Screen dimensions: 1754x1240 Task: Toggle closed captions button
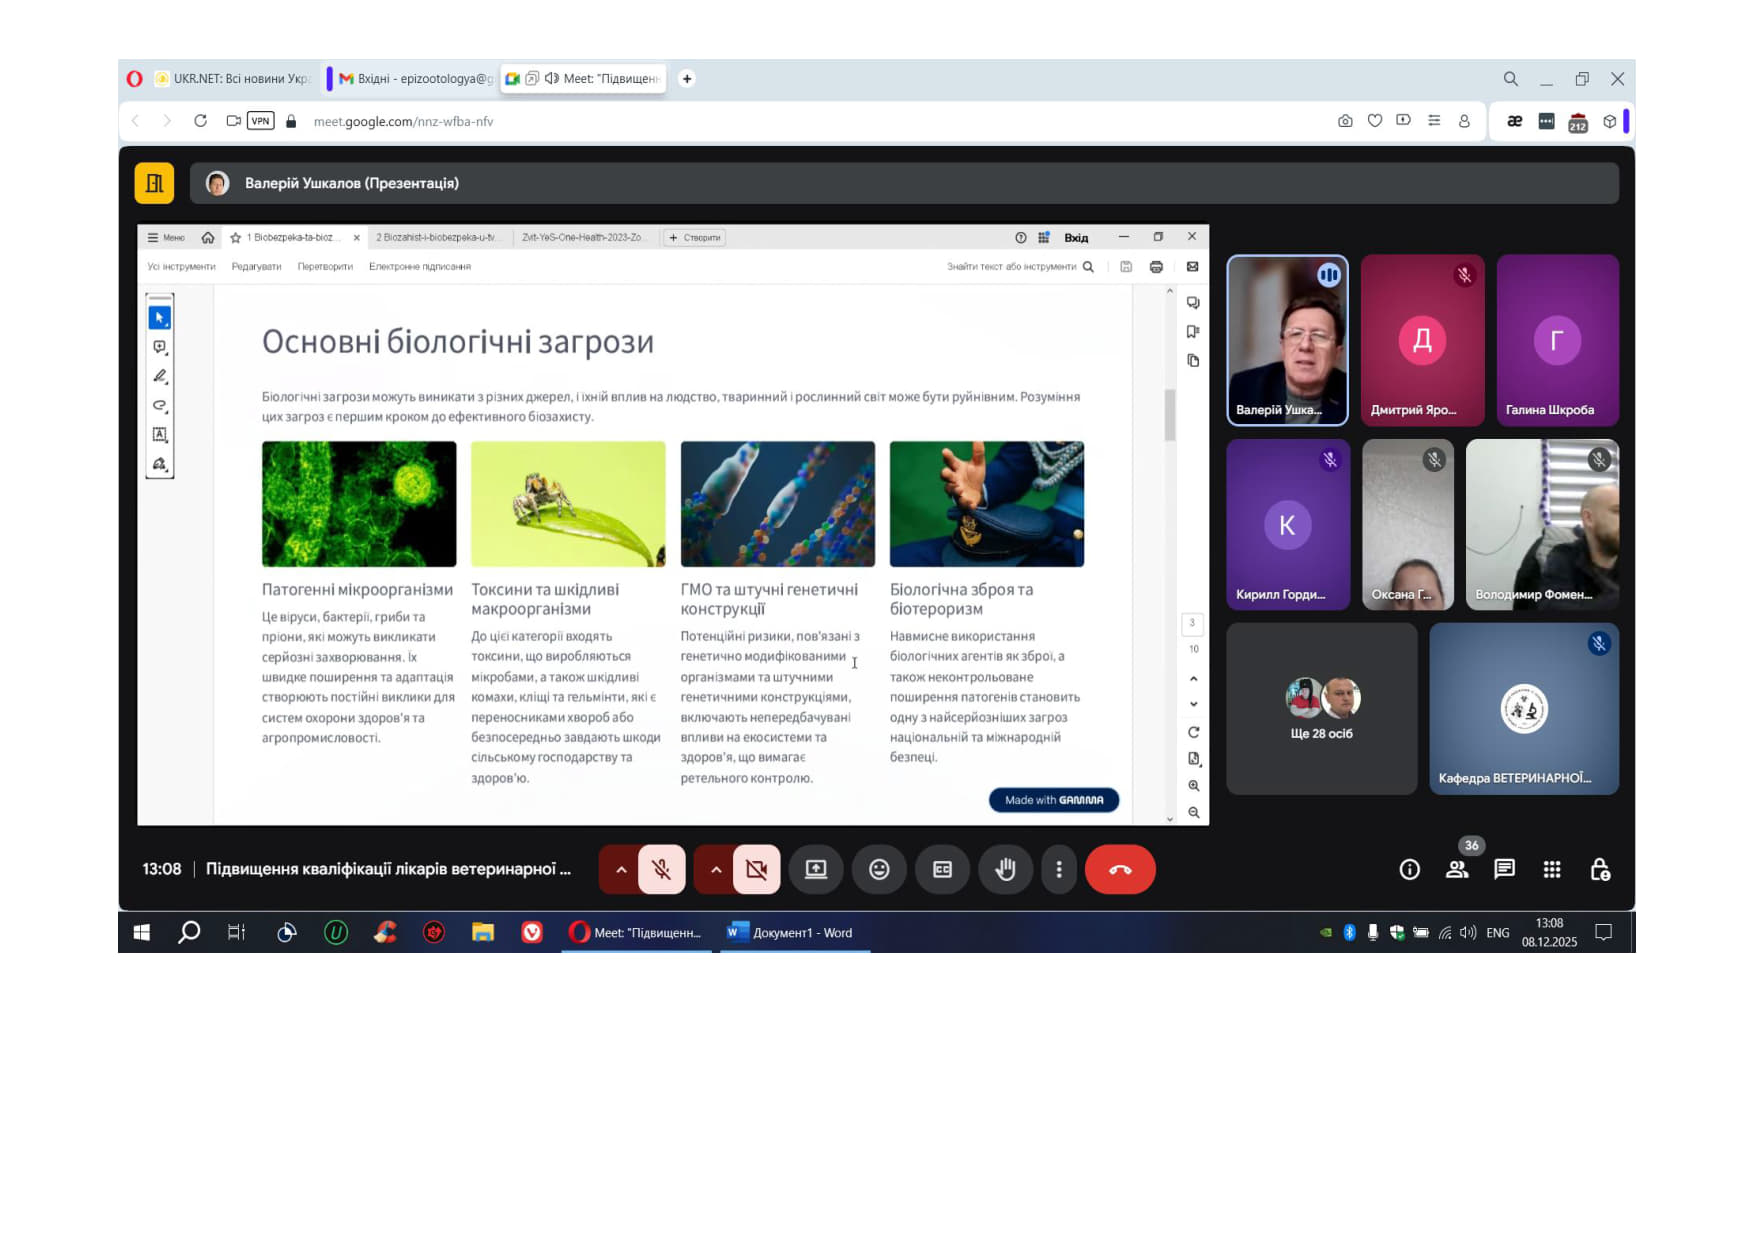click(942, 870)
